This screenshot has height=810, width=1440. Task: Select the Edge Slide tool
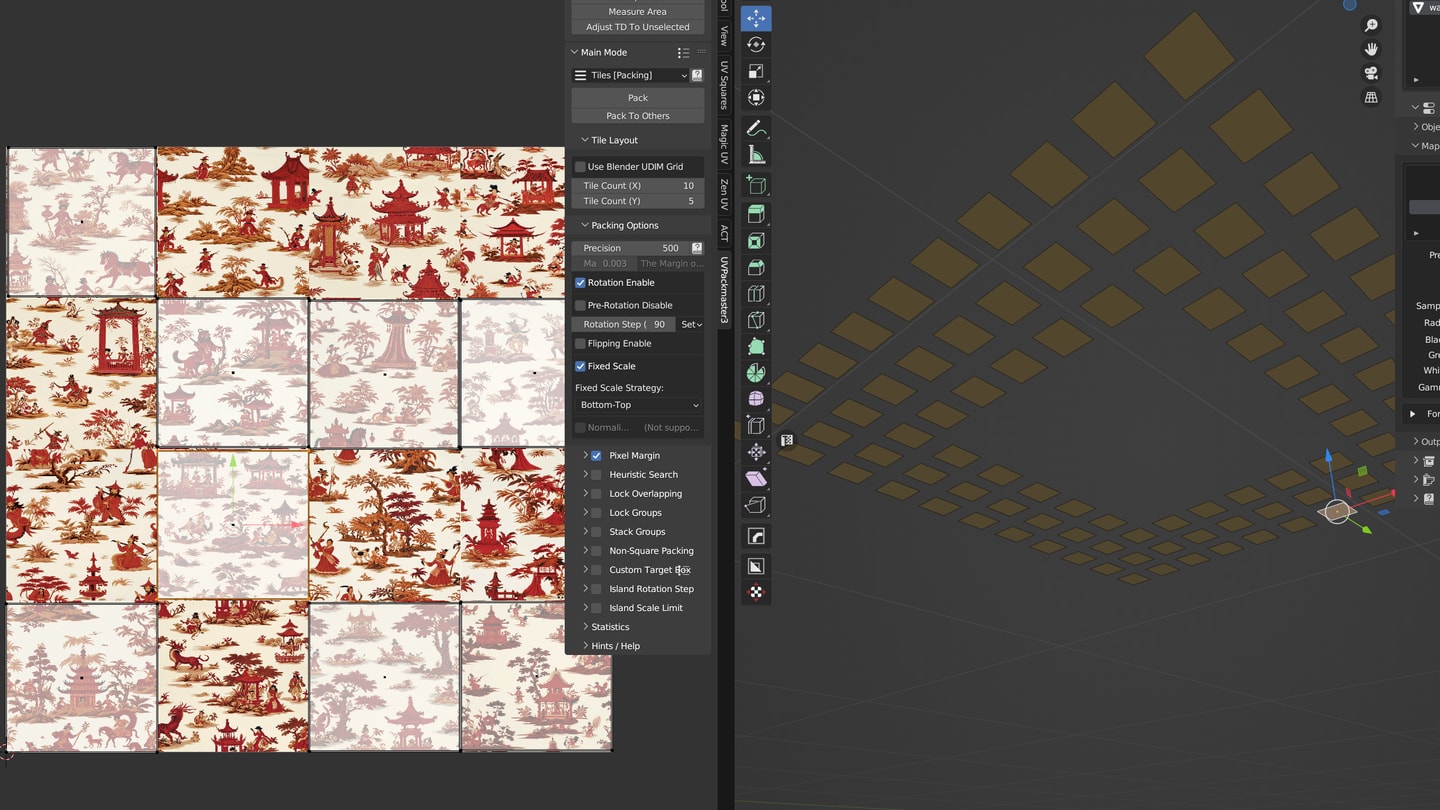point(756,426)
